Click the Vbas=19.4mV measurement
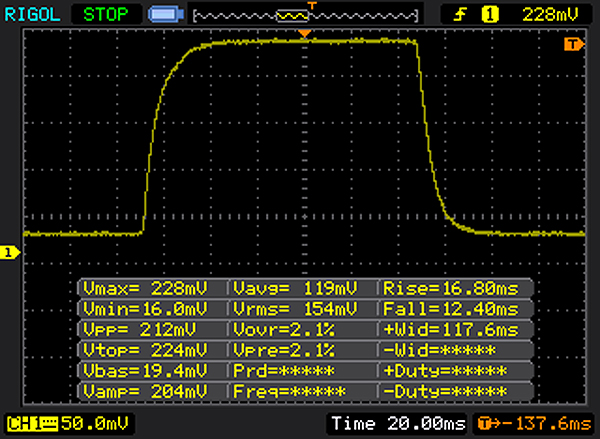 145,370
